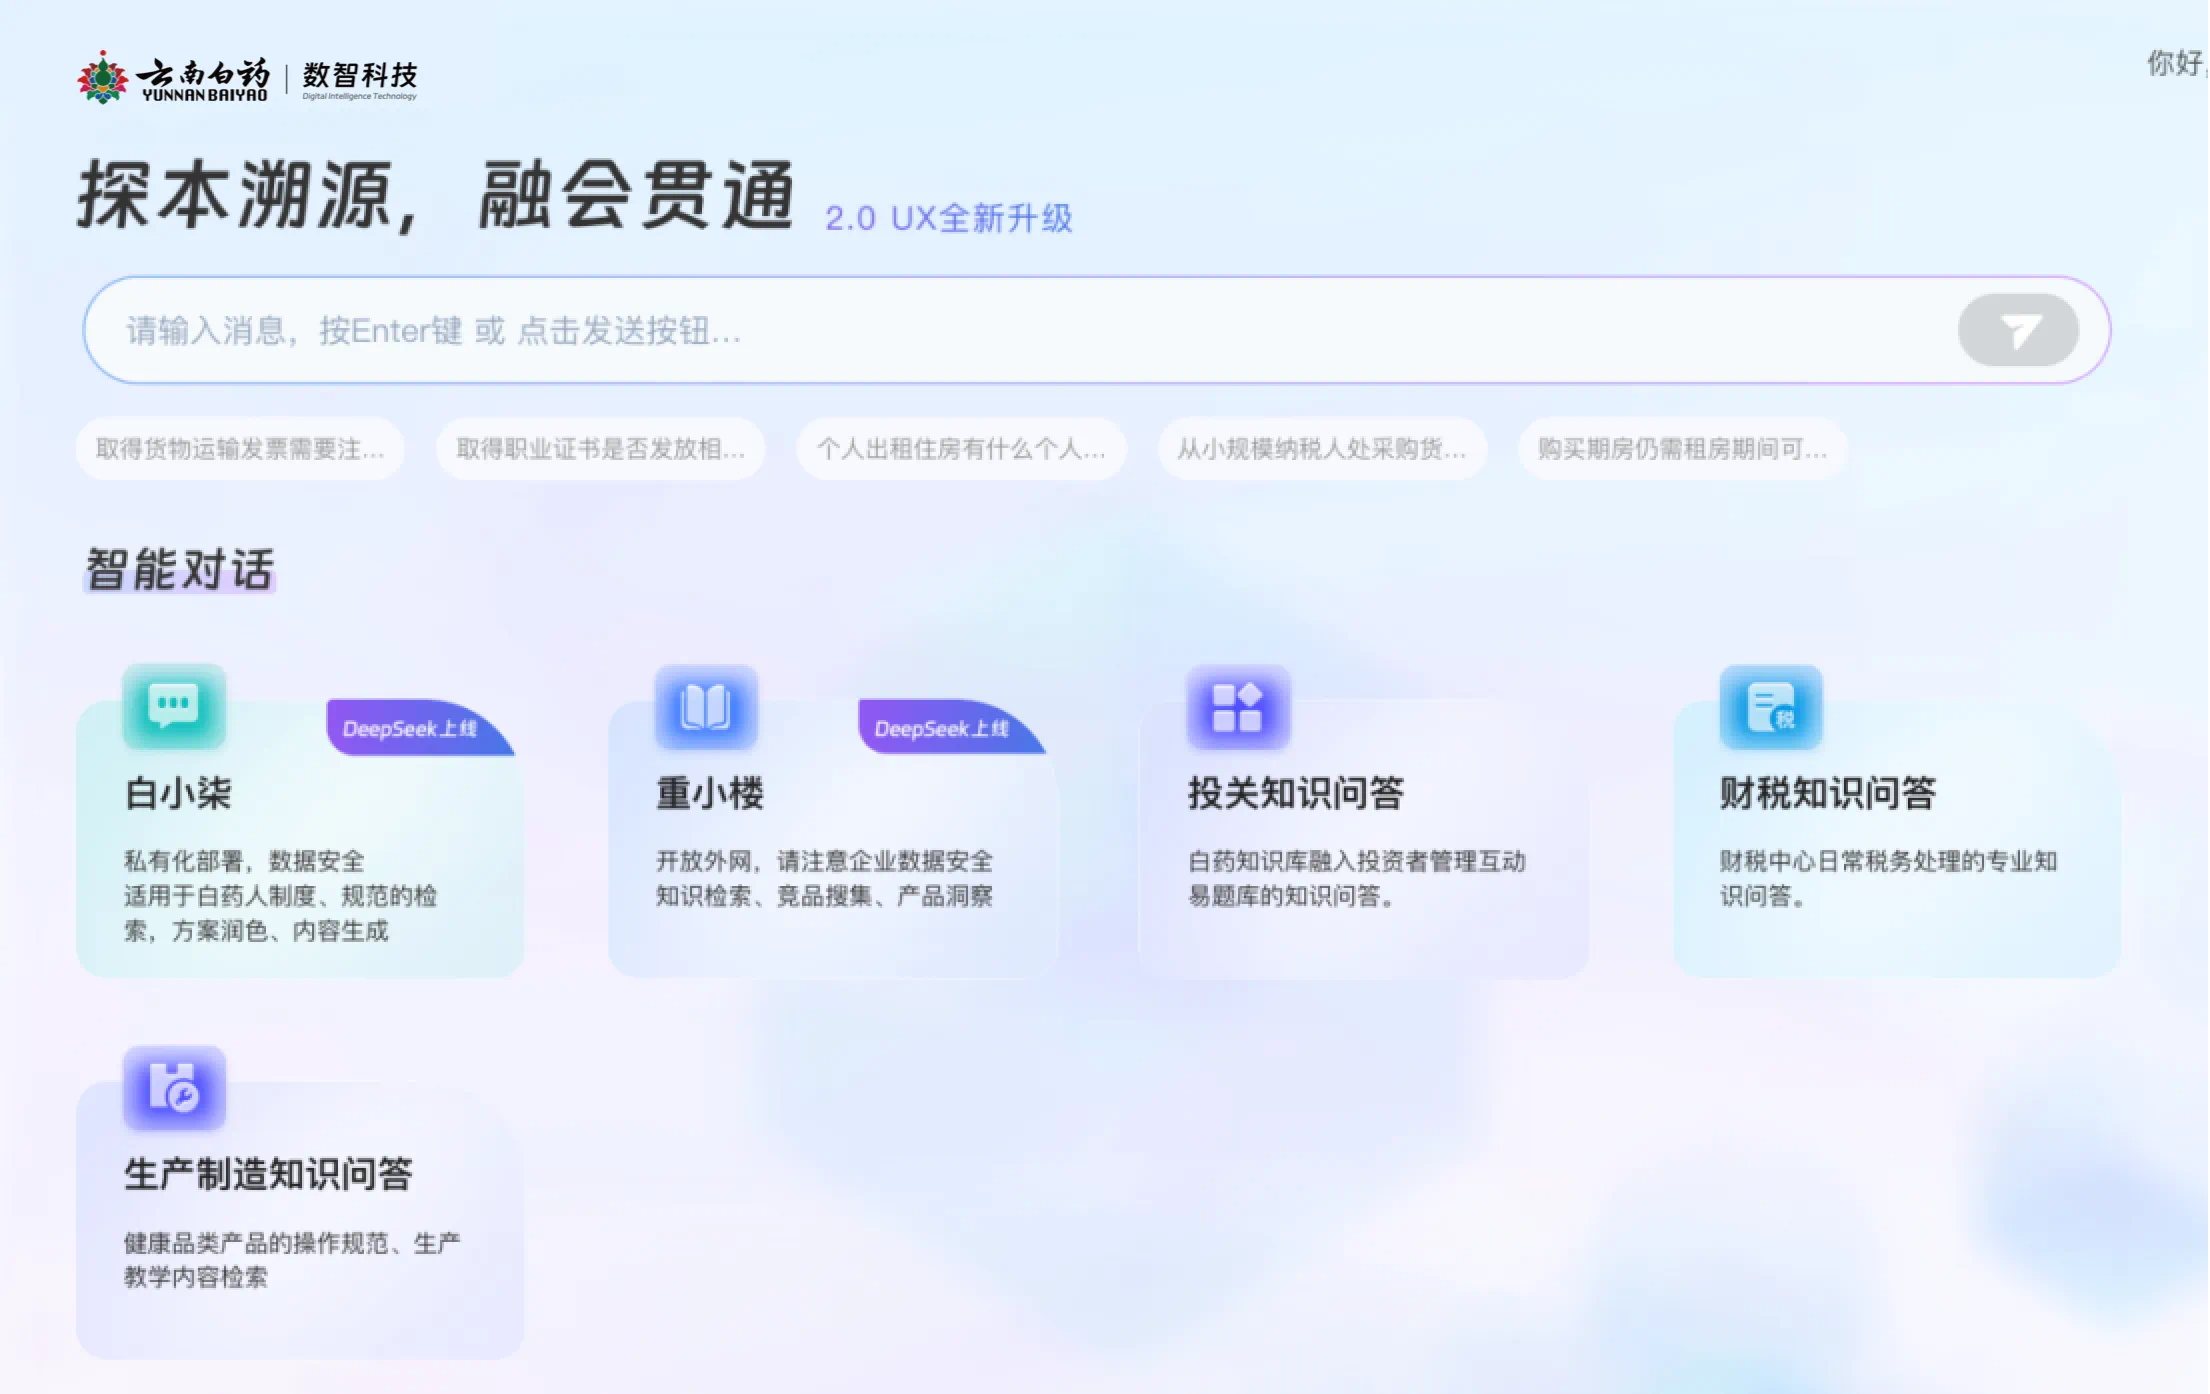Image resolution: width=2210 pixels, height=1394 pixels.
Task: Click the send message paper-plane button
Action: pyautogui.click(x=2017, y=330)
